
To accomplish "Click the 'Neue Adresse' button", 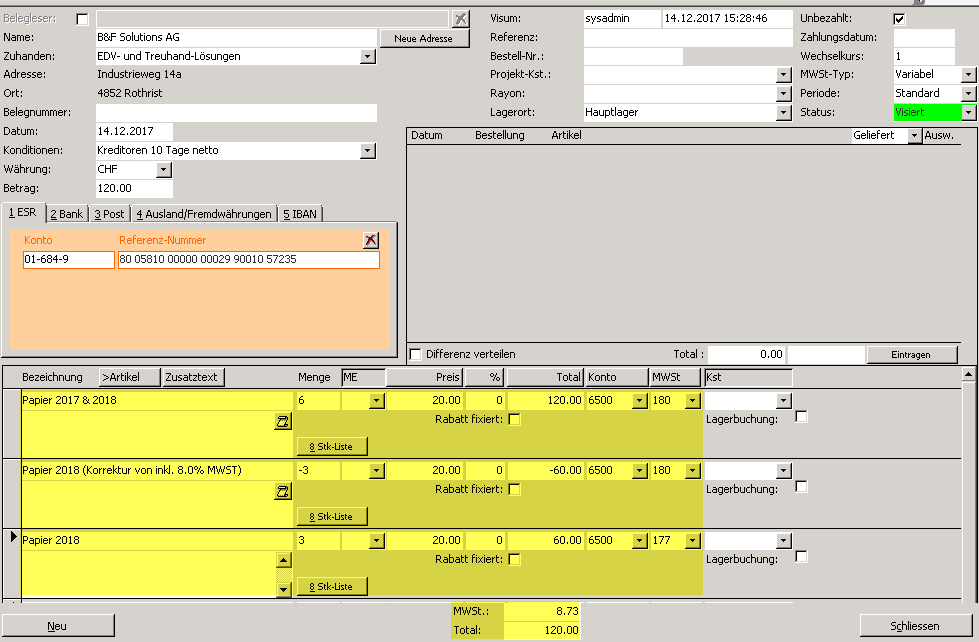I will coord(424,38).
